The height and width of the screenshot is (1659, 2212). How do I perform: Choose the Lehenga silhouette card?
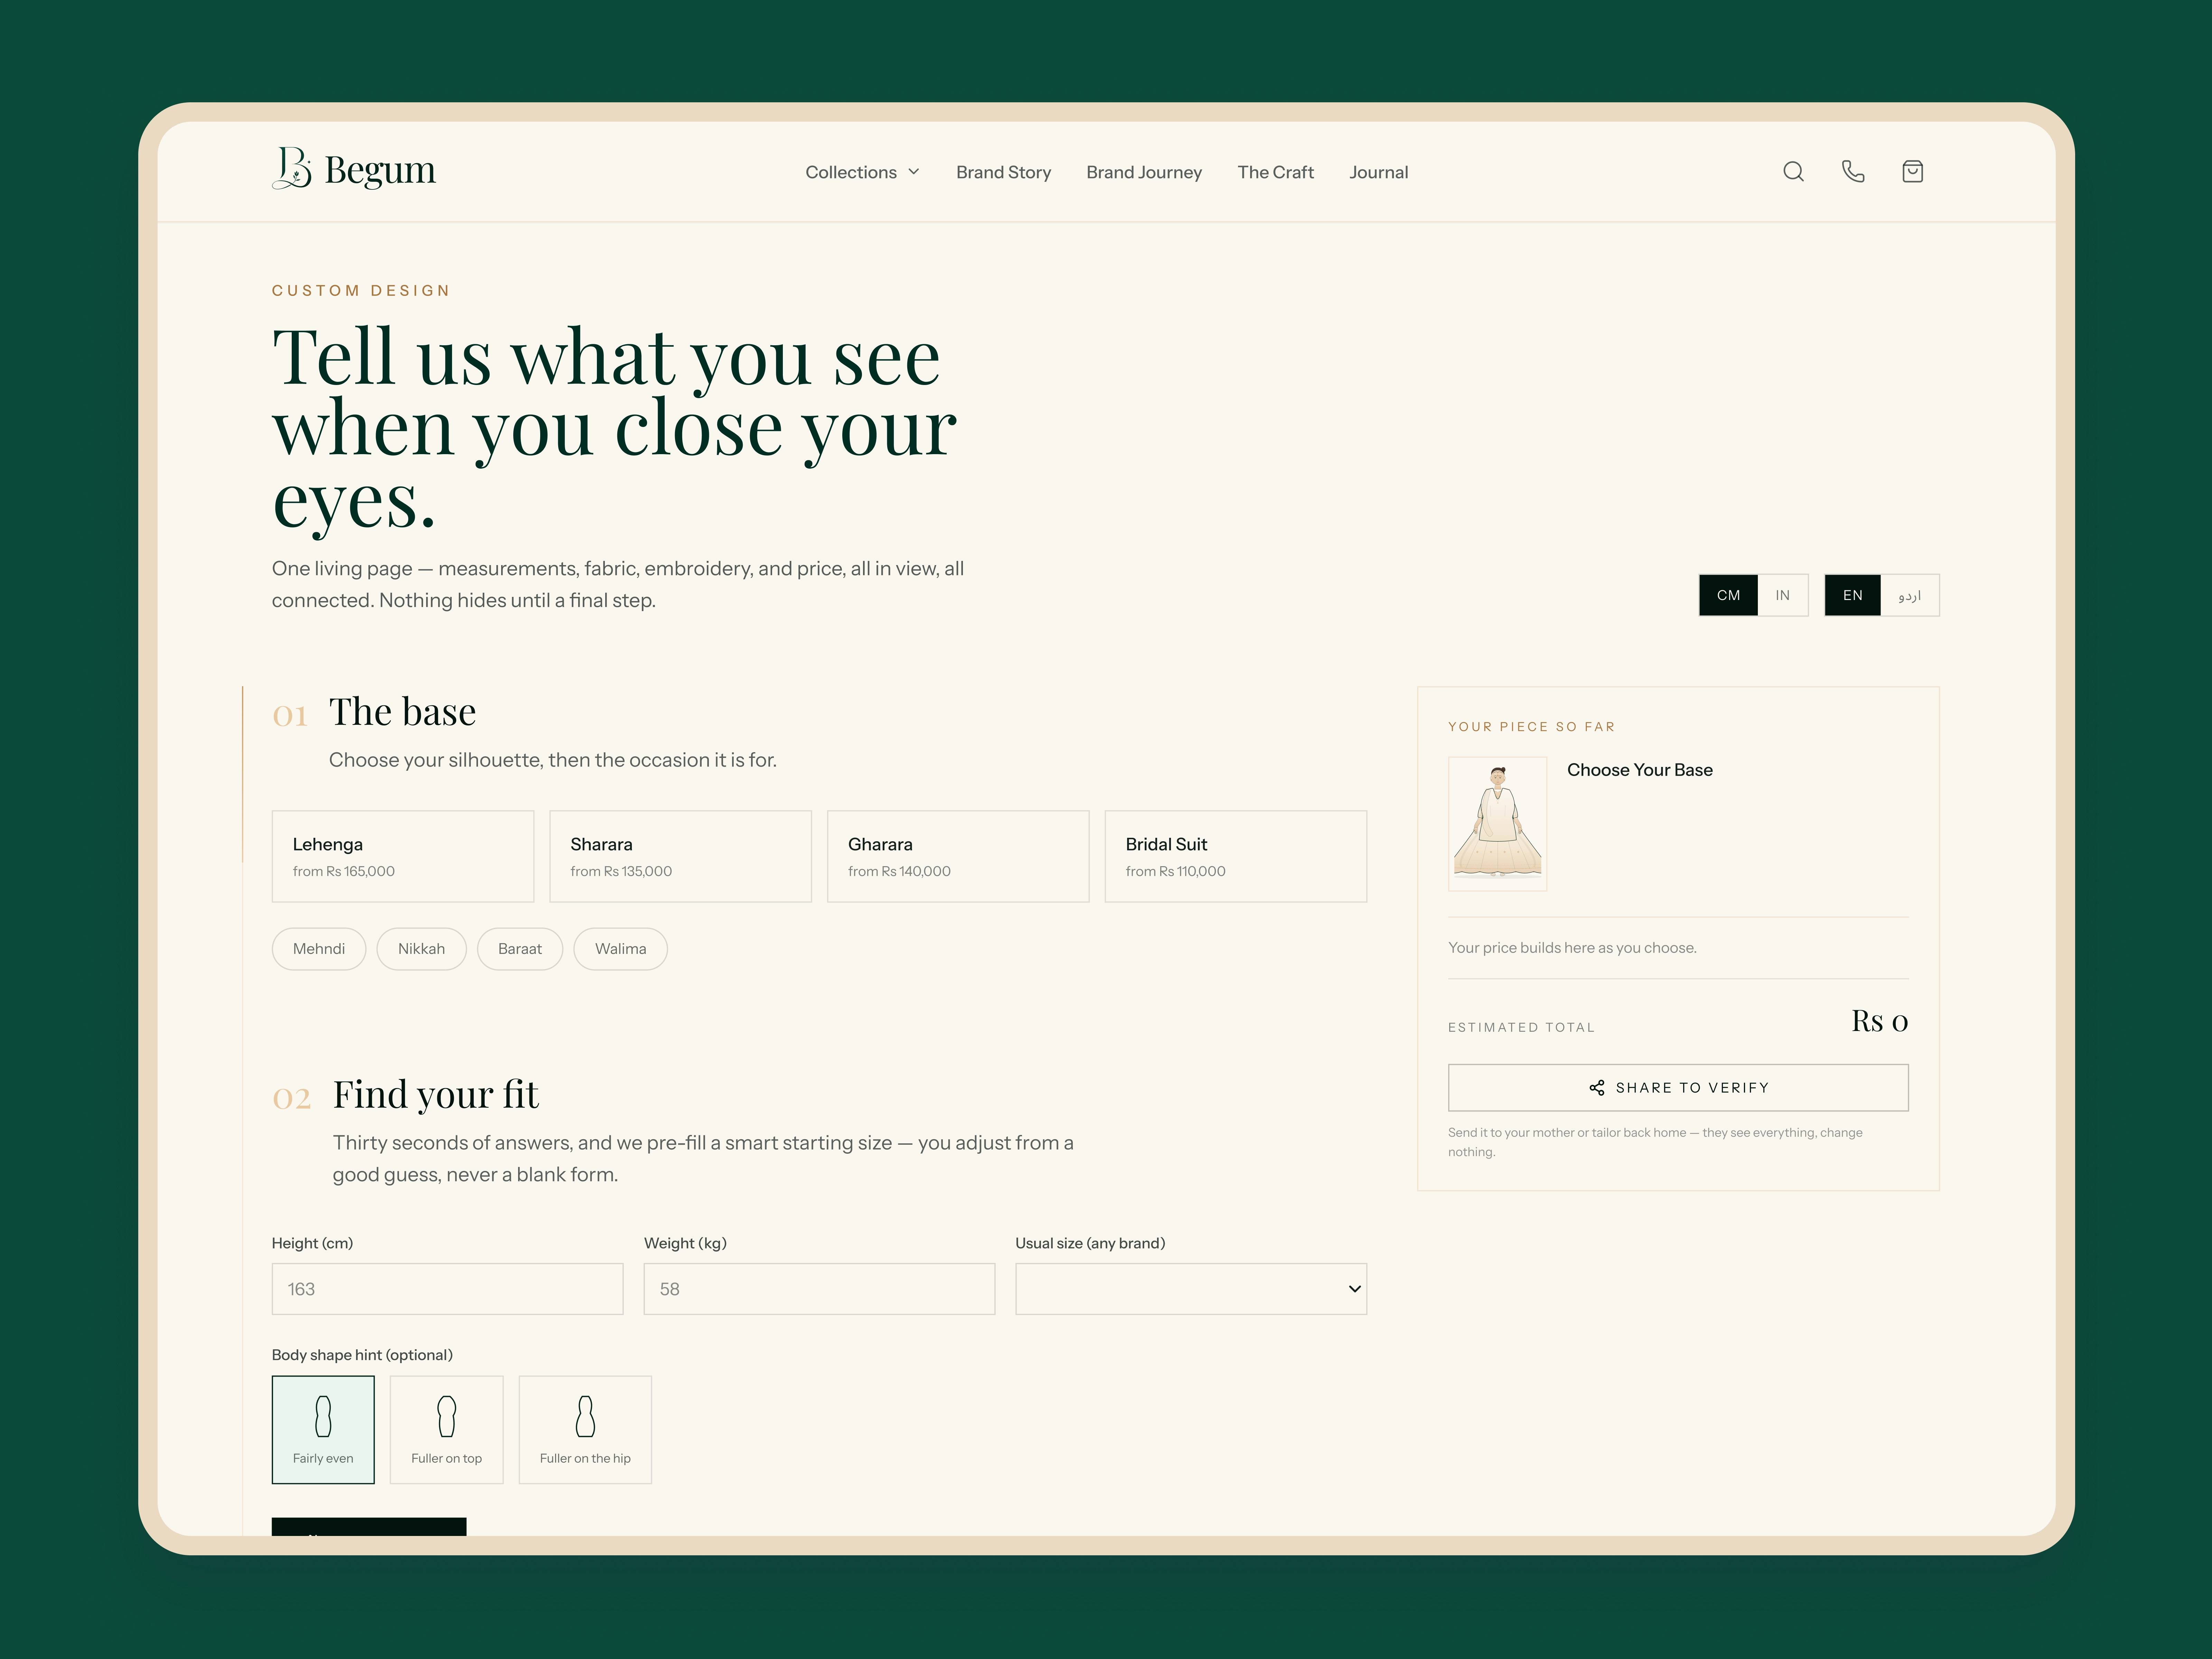[403, 856]
